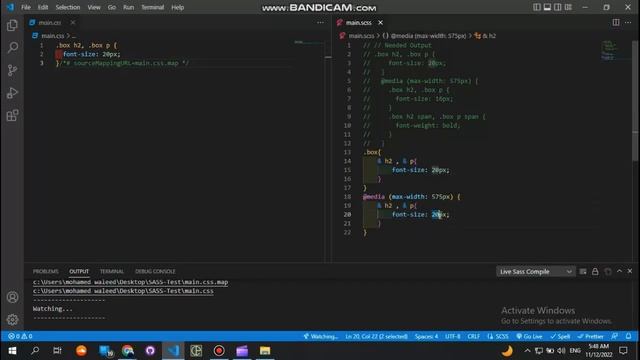The image size is (640, 360).
Task: Open More Actions for main.scss editor group
Action: [x=628, y=22]
